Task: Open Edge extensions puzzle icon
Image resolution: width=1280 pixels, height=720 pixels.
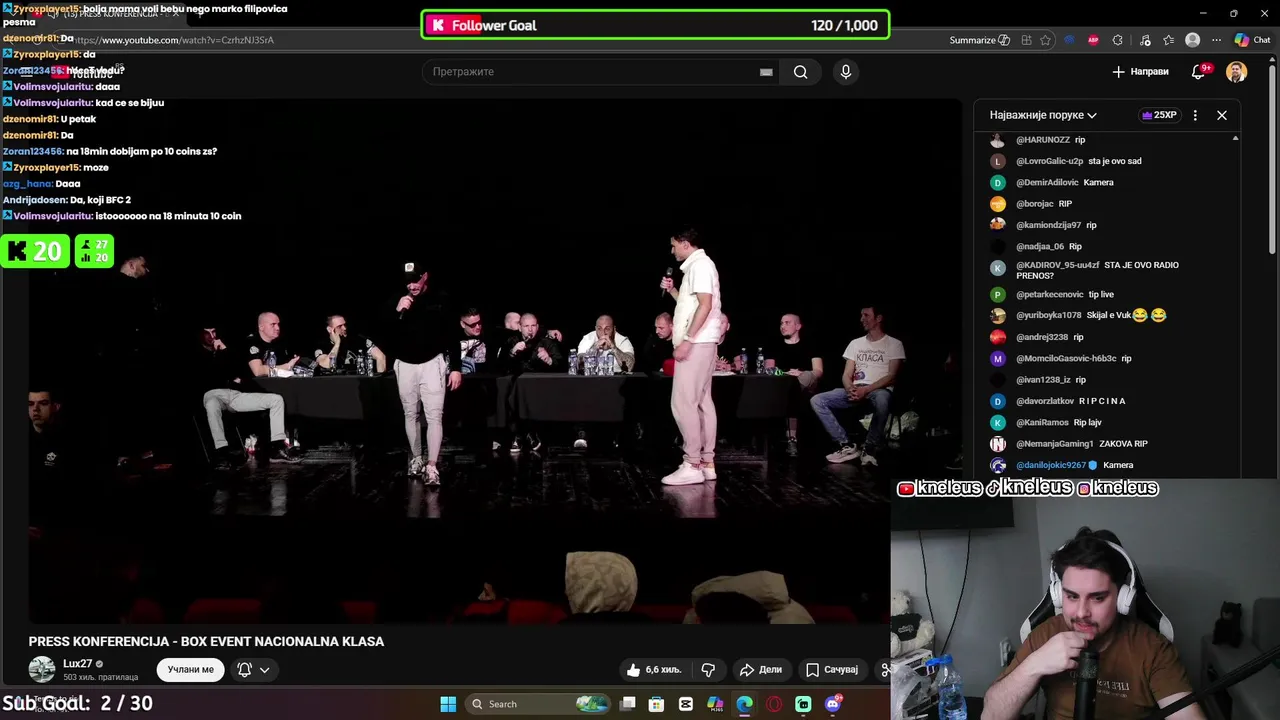Action: 1117,40
